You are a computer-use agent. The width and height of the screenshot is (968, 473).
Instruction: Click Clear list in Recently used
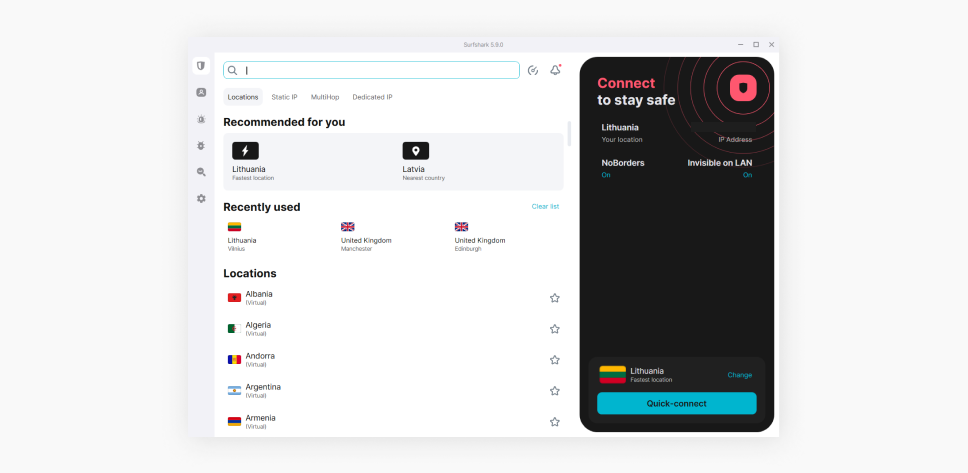[546, 206]
